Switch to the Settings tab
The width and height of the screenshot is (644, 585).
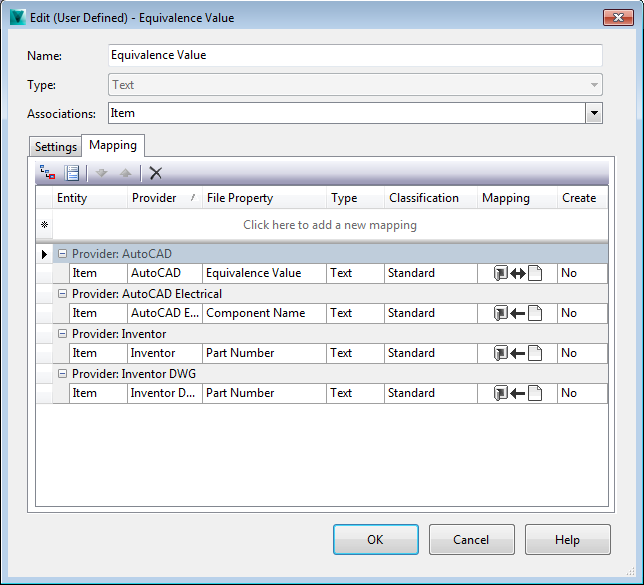55,147
